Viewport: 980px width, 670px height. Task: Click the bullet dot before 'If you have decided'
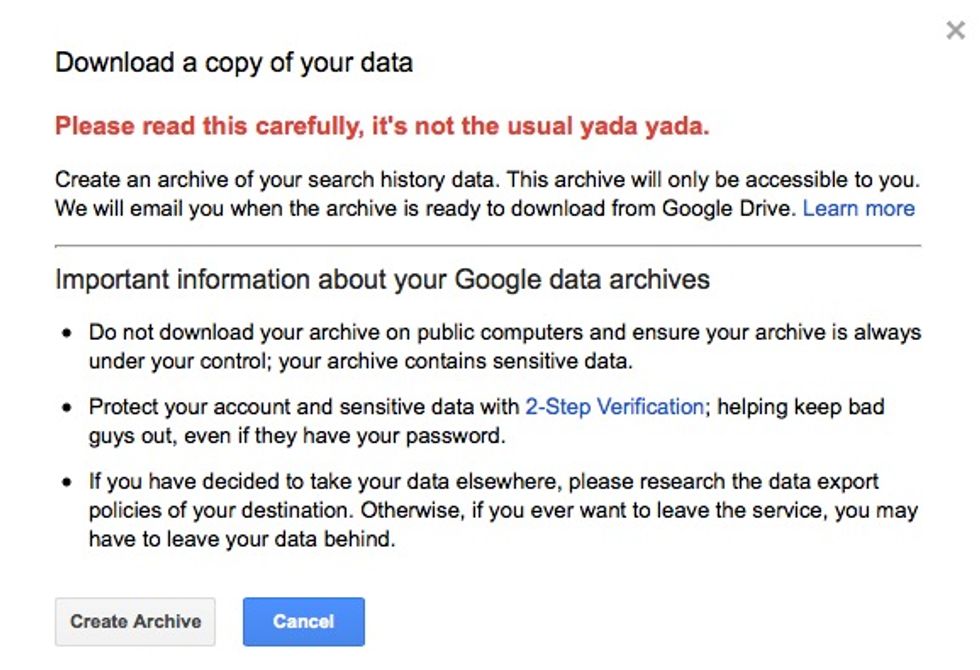pos(67,483)
